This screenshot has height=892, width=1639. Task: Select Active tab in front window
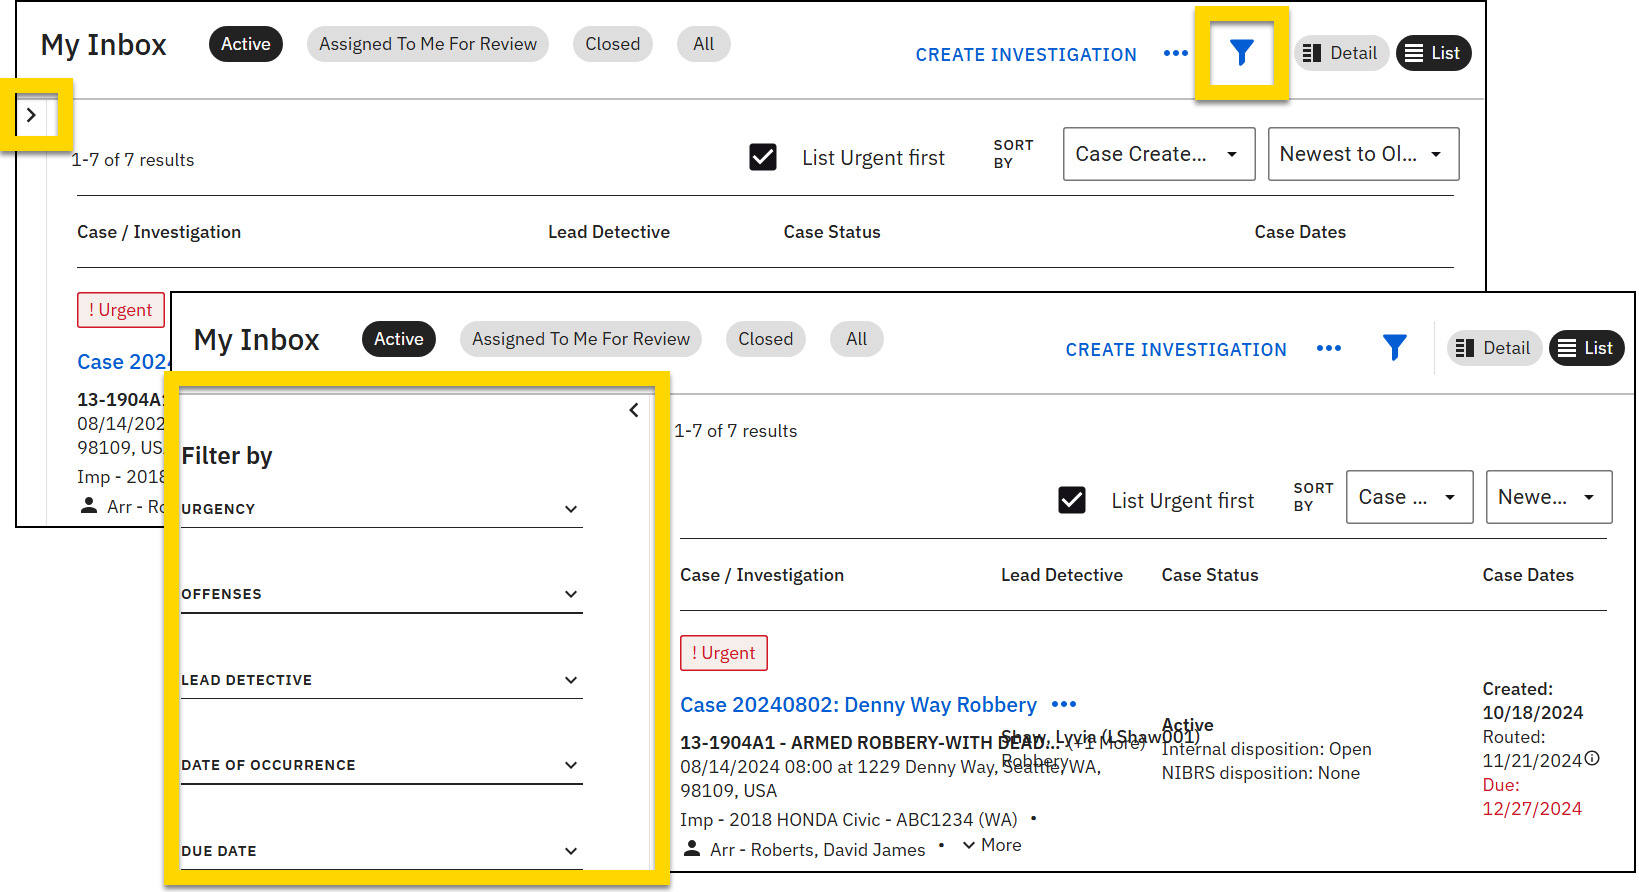click(x=398, y=339)
